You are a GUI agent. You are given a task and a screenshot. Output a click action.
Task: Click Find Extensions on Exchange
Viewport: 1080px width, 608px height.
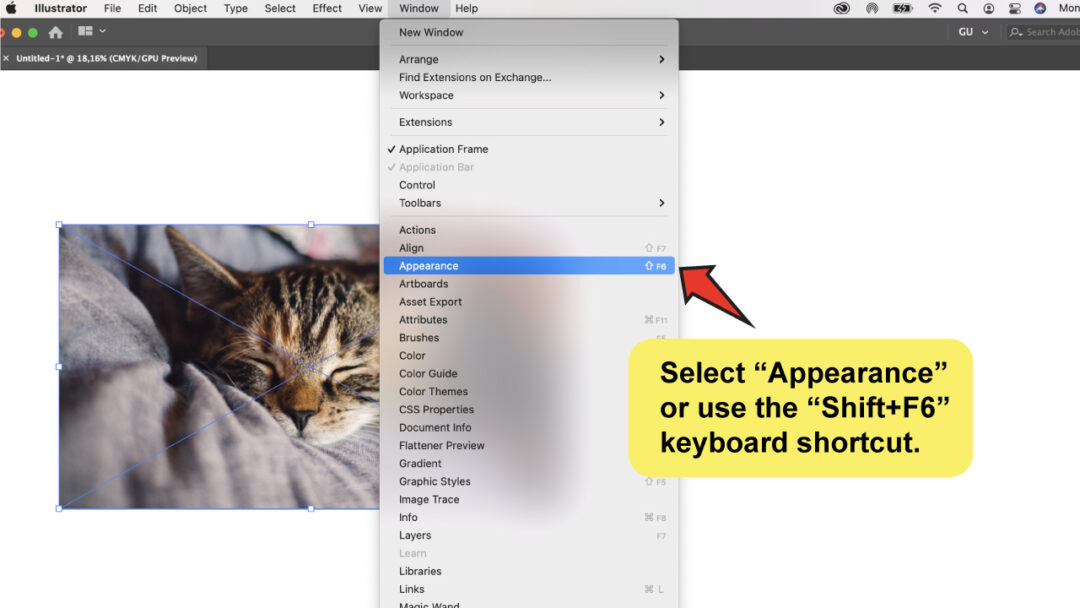[x=473, y=77]
